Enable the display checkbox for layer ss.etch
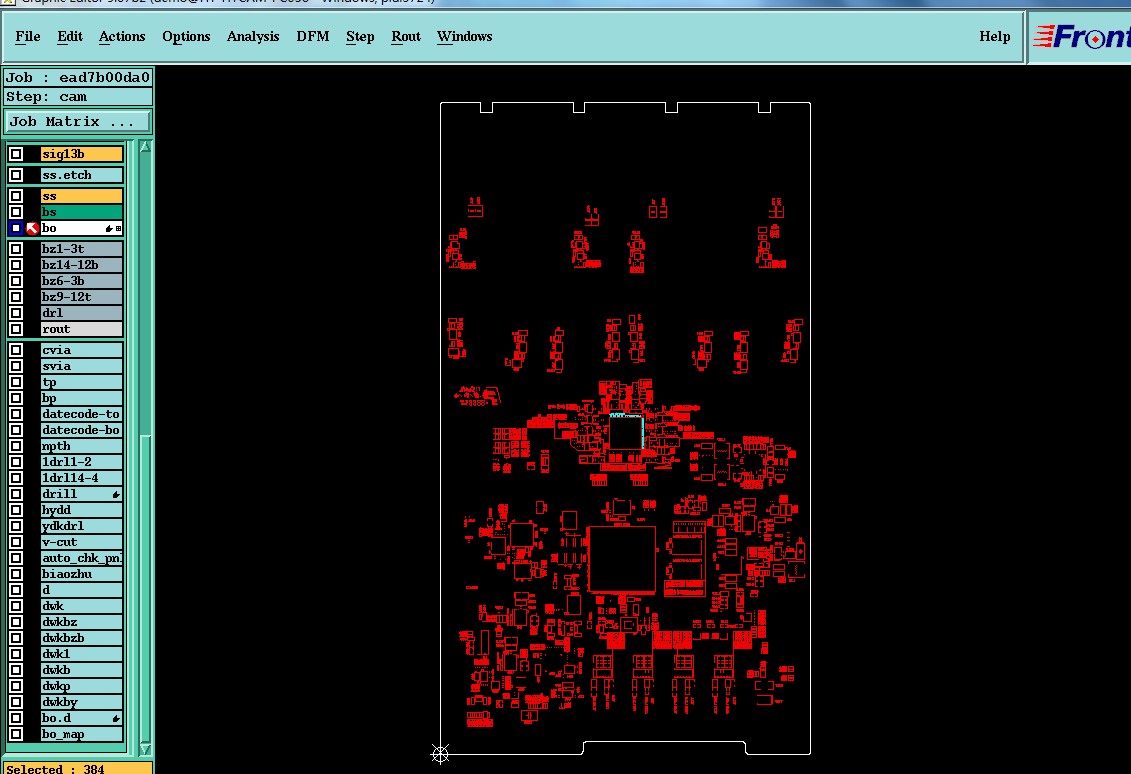This screenshot has width=1131, height=774. 16,175
